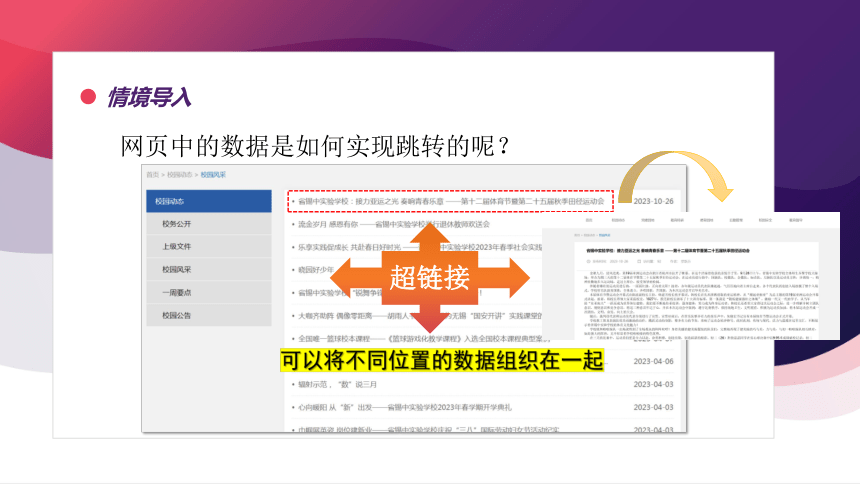Viewport: 860px width, 484px height.
Task: Open the 巾帼展英姿 岗位建新业 article
Action: 428,429
